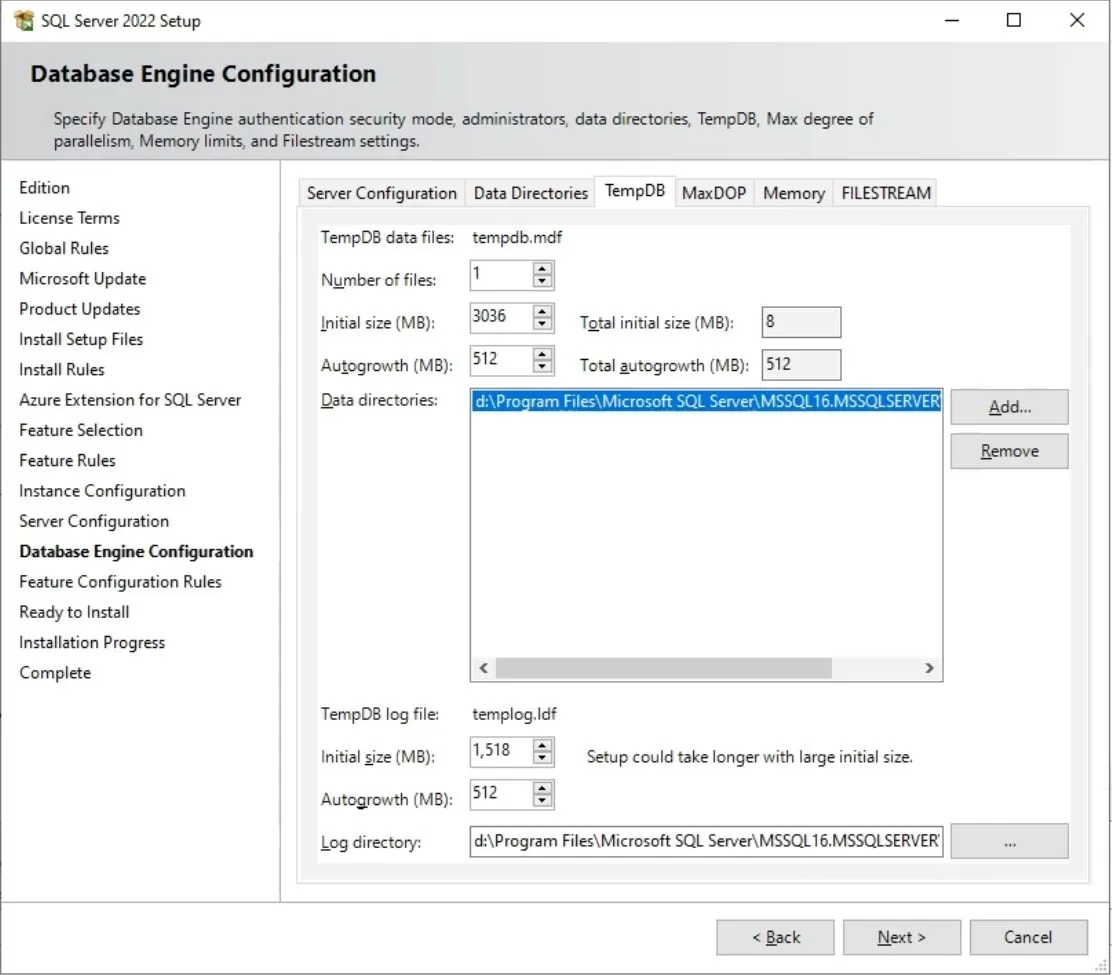Click the Remove button
Viewport: 1112px width, 975px height.
point(1009,451)
